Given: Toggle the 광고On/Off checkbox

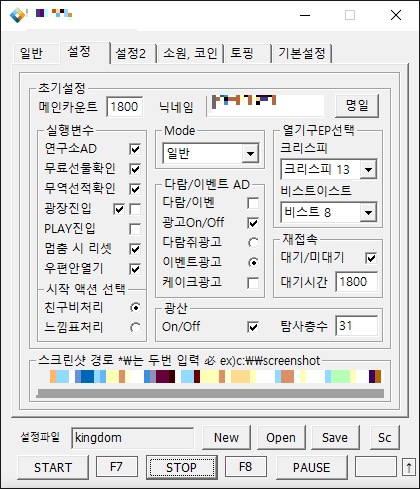Looking at the screenshot, I should click(253, 223).
